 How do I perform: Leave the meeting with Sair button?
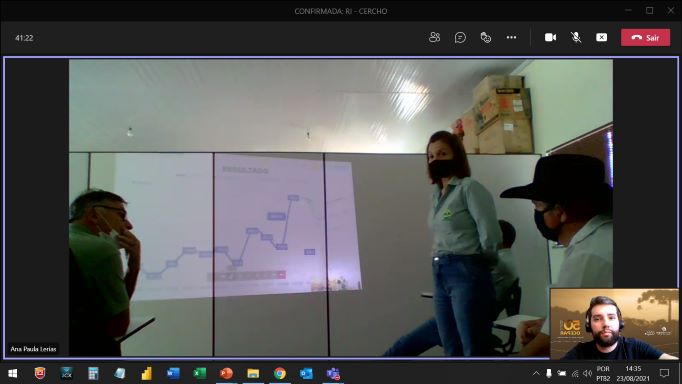click(x=645, y=37)
